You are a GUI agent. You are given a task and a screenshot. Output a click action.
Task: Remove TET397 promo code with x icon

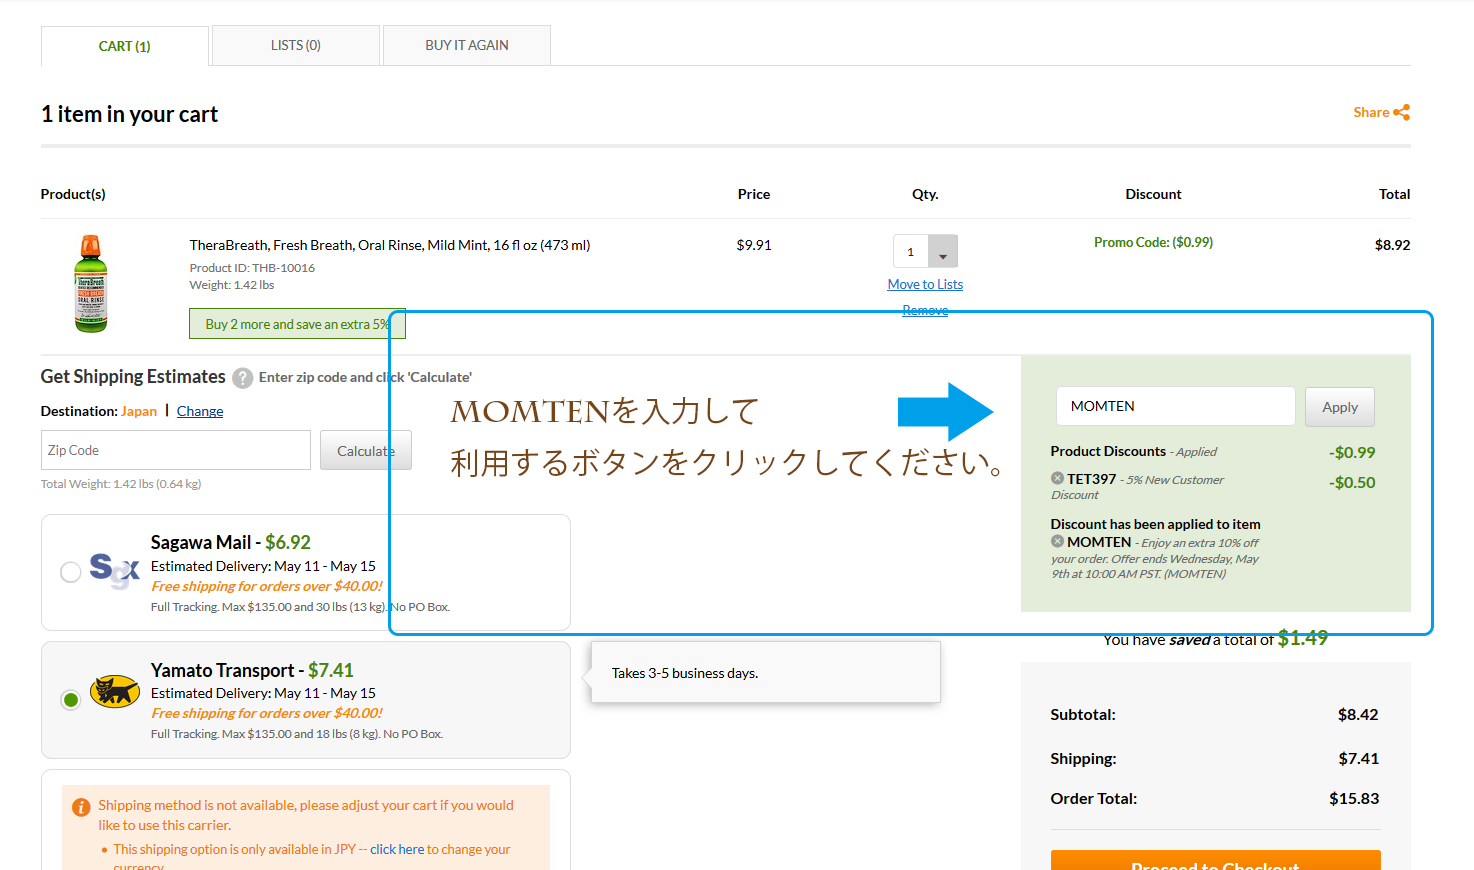pyautogui.click(x=1057, y=478)
